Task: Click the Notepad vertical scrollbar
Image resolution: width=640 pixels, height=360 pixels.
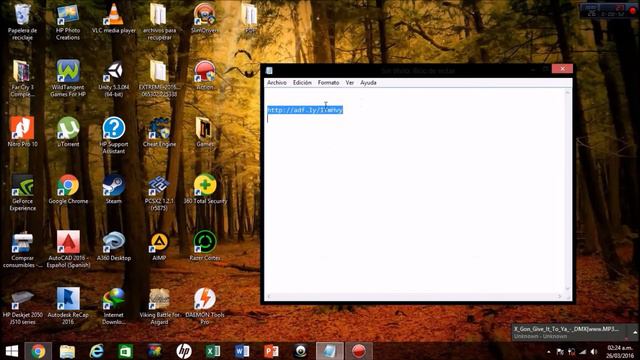Action: 567,191
